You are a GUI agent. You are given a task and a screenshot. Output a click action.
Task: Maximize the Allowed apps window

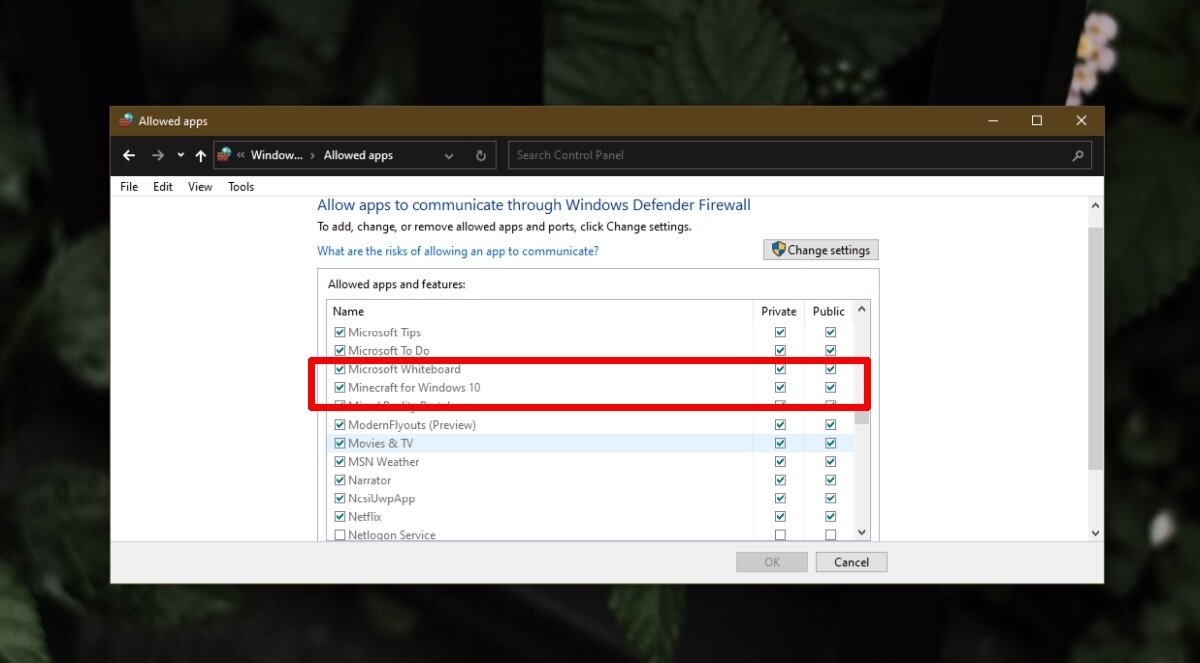[x=1036, y=121]
